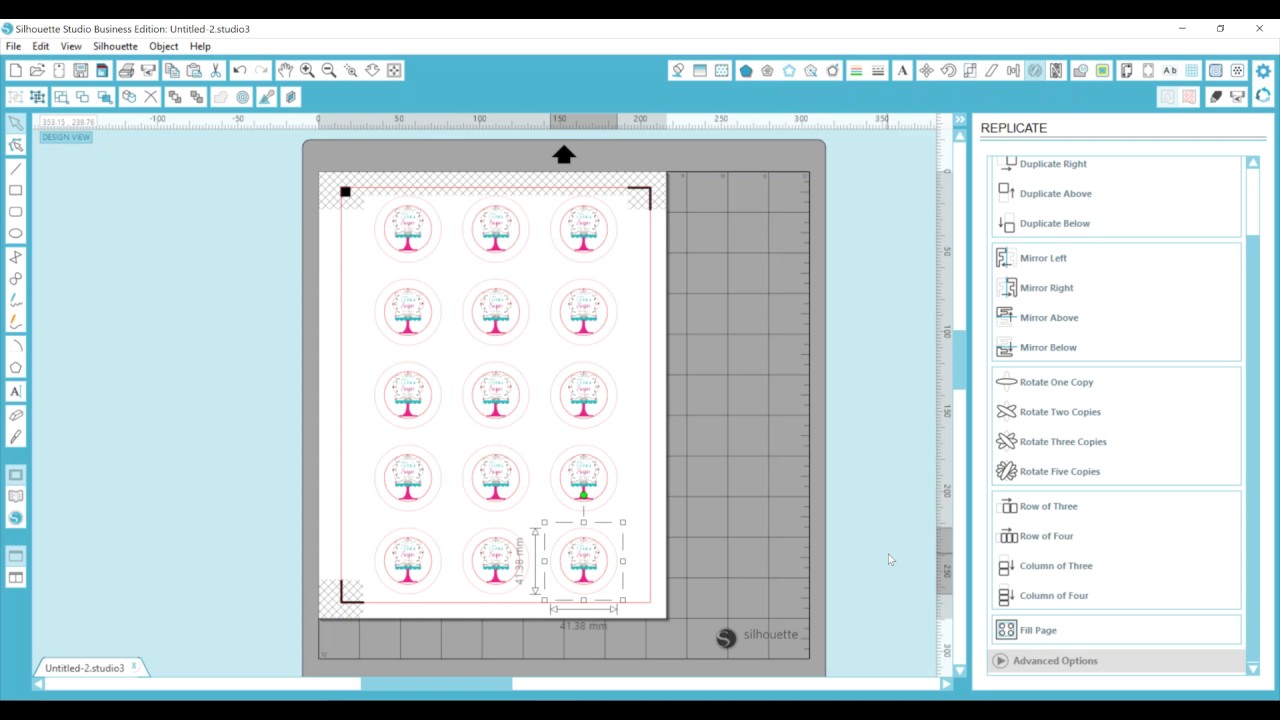
Task: Select the Knife tool
Action: pos(15,437)
